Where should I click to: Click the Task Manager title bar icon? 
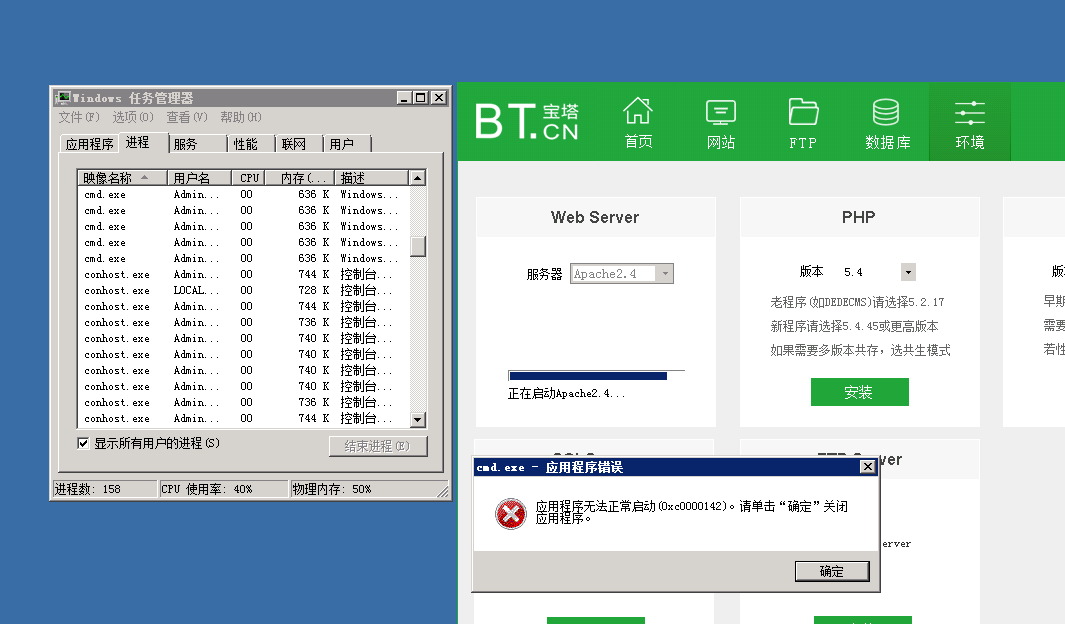[x=63, y=98]
